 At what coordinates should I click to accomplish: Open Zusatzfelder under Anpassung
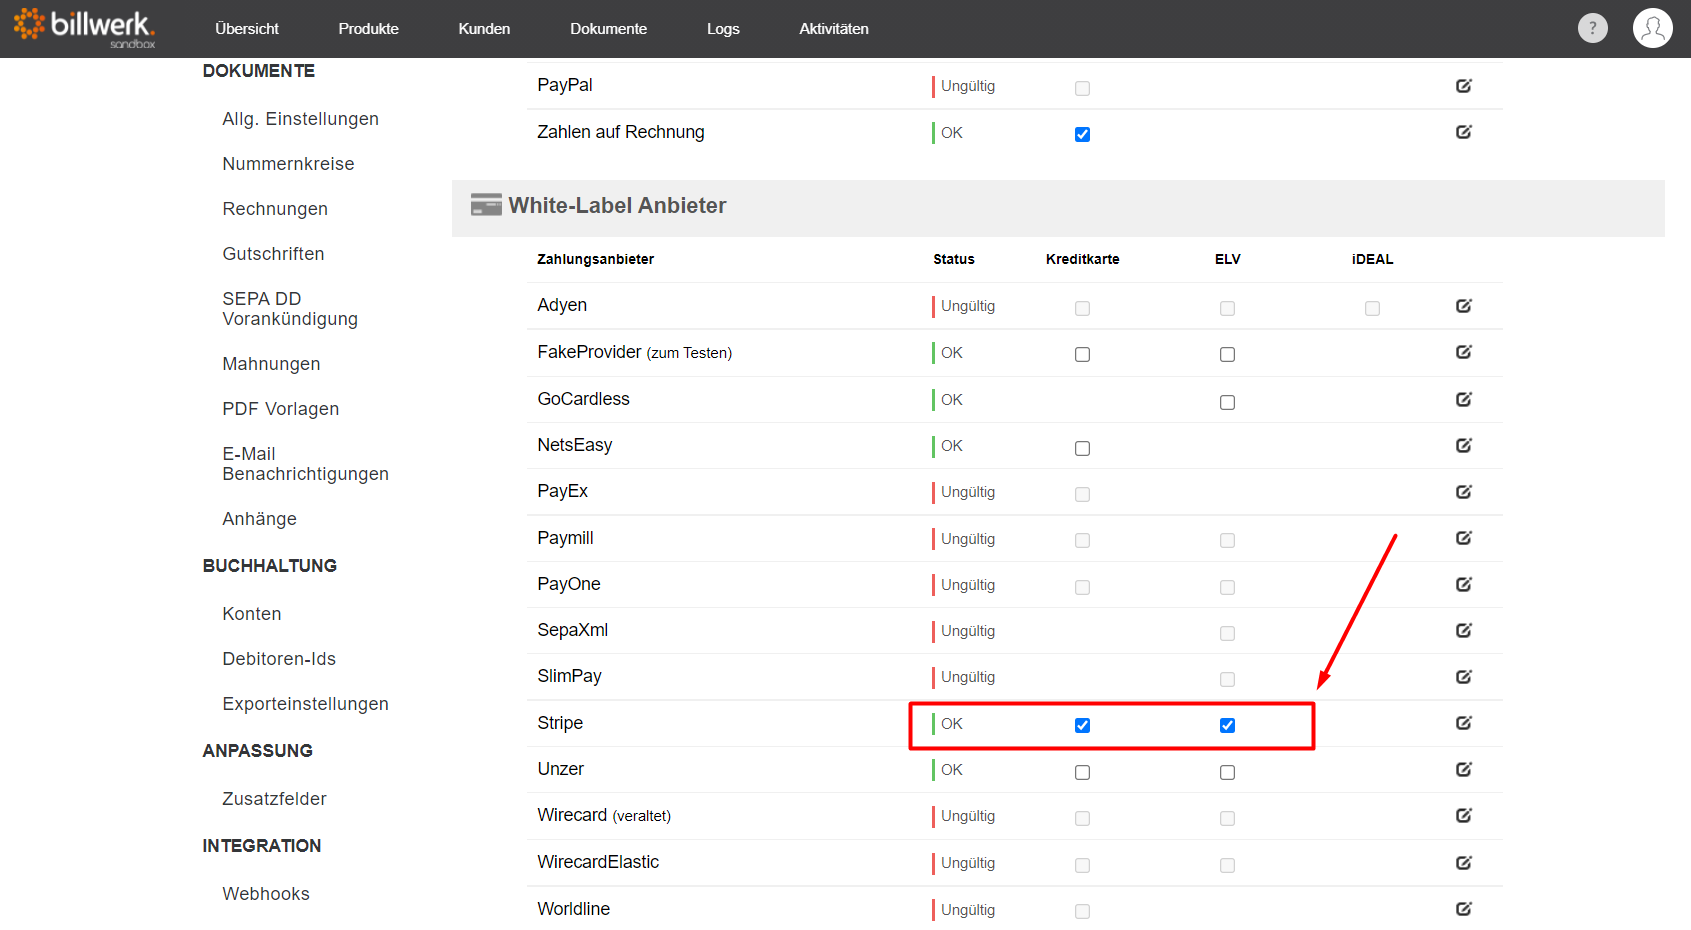coord(274,799)
